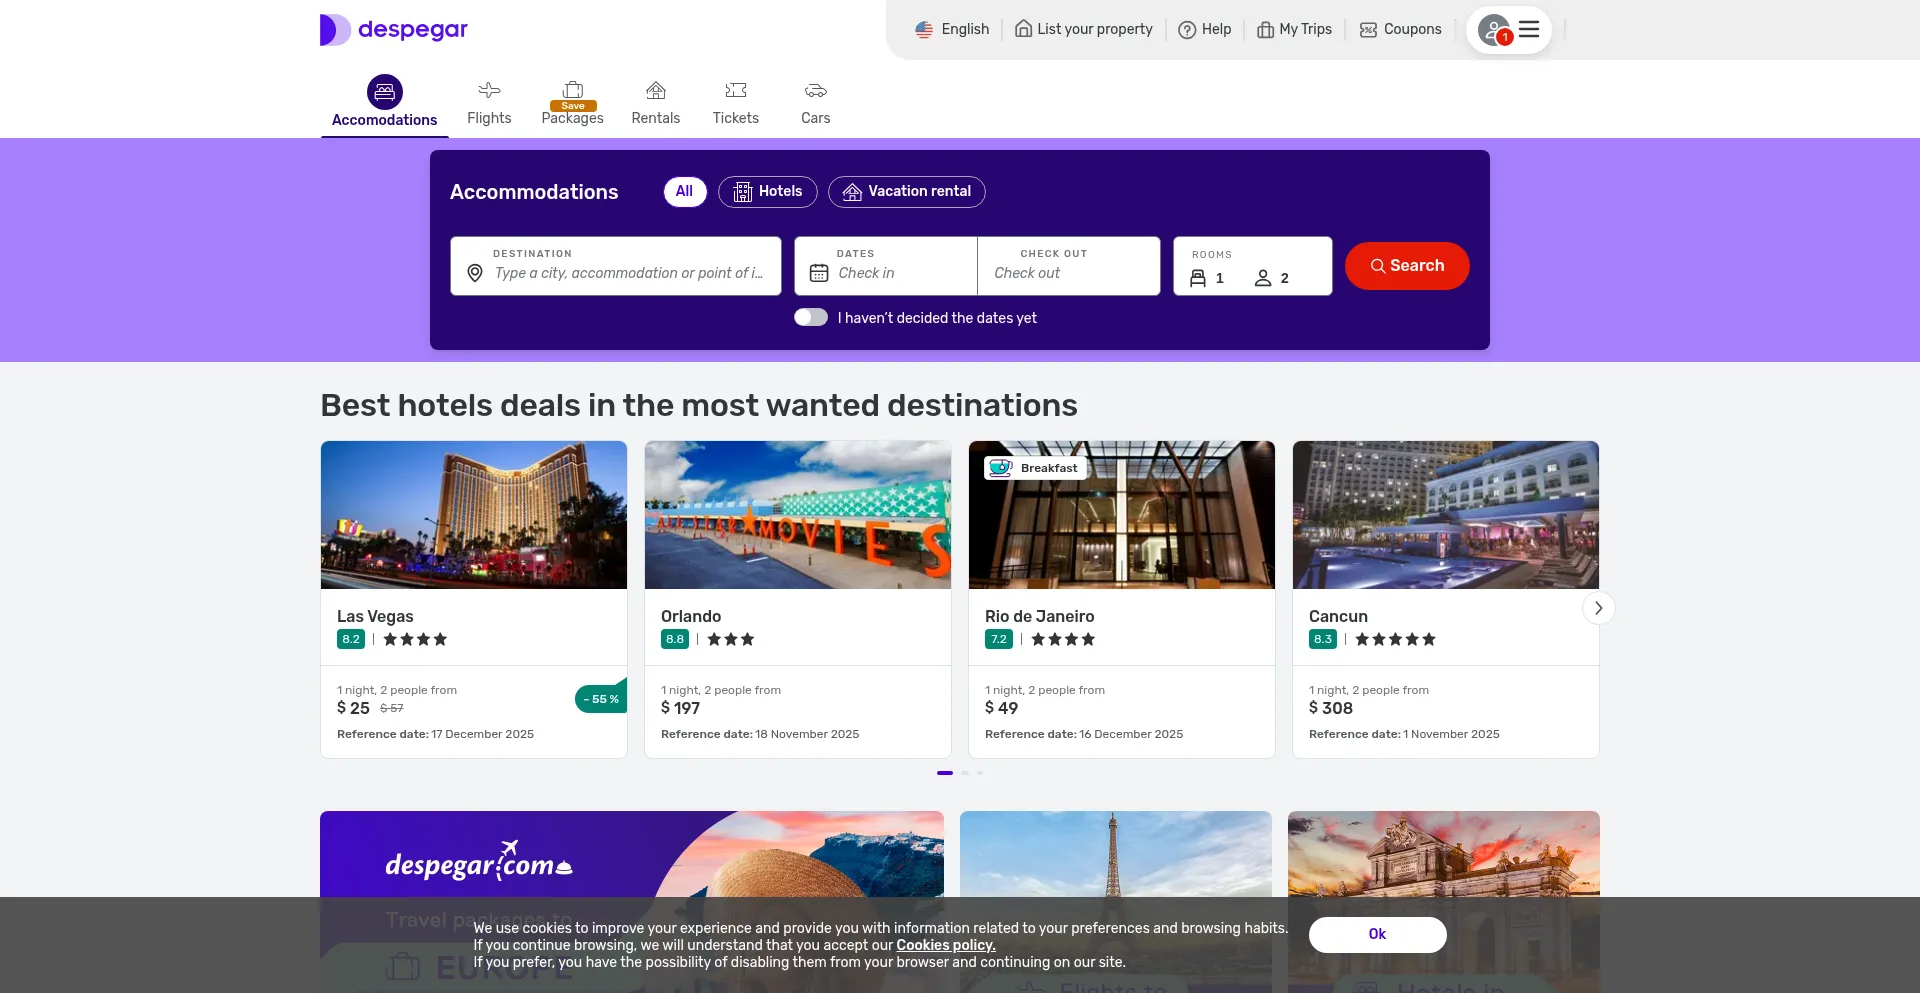The height and width of the screenshot is (993, 1920).
Task: Open the English language selector
Action: click(x=952, y=30)
